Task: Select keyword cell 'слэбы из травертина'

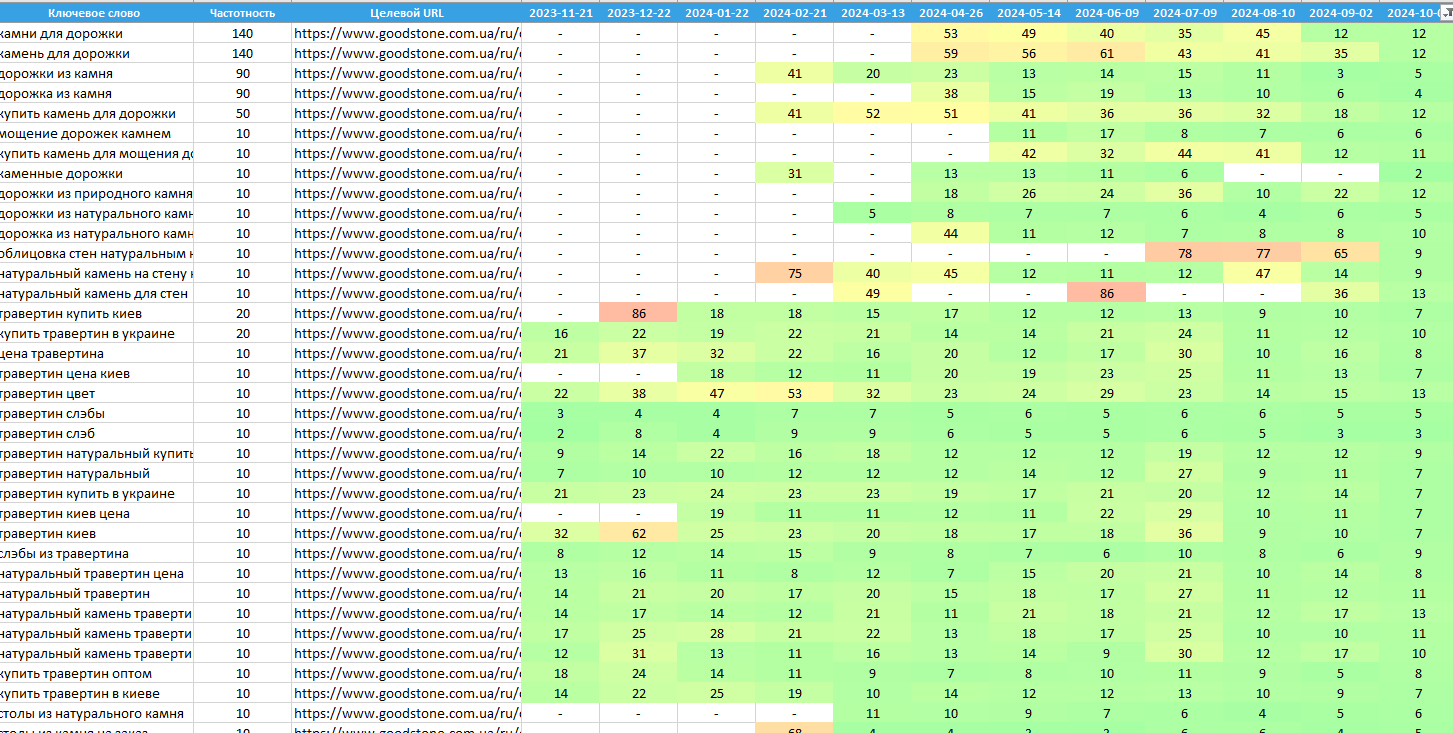Action: click(97, 554)
